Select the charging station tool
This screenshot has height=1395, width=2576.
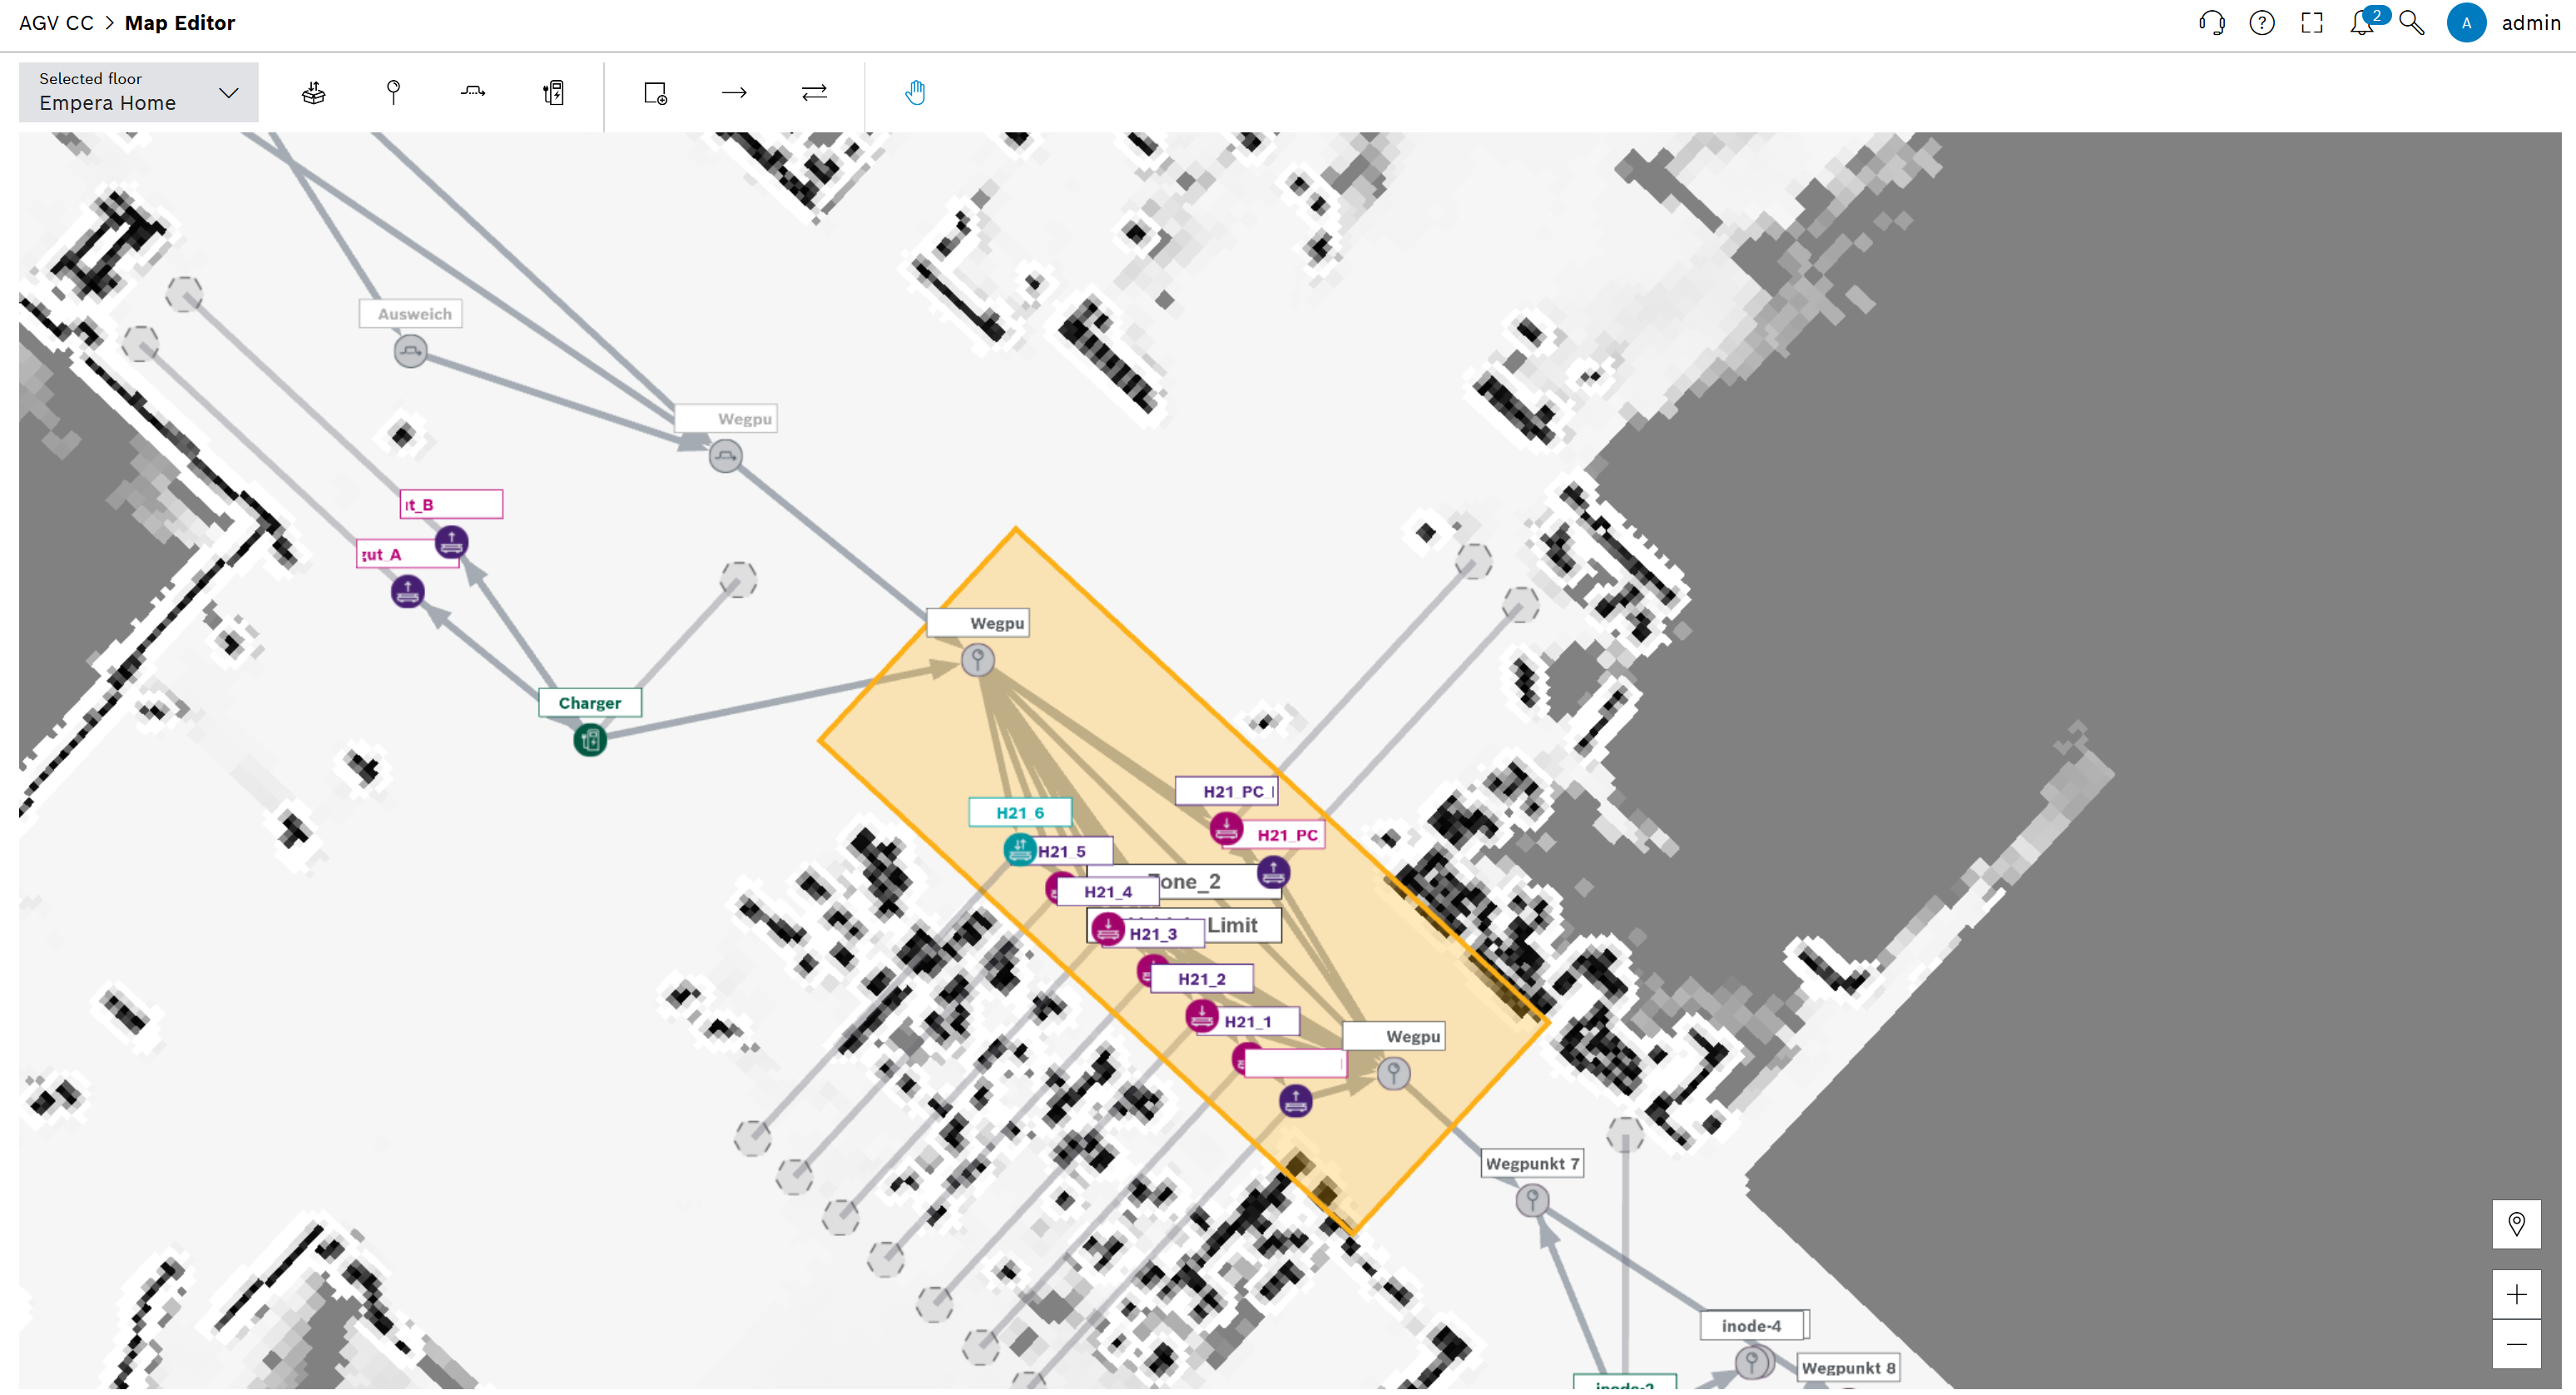pos(553,93)
